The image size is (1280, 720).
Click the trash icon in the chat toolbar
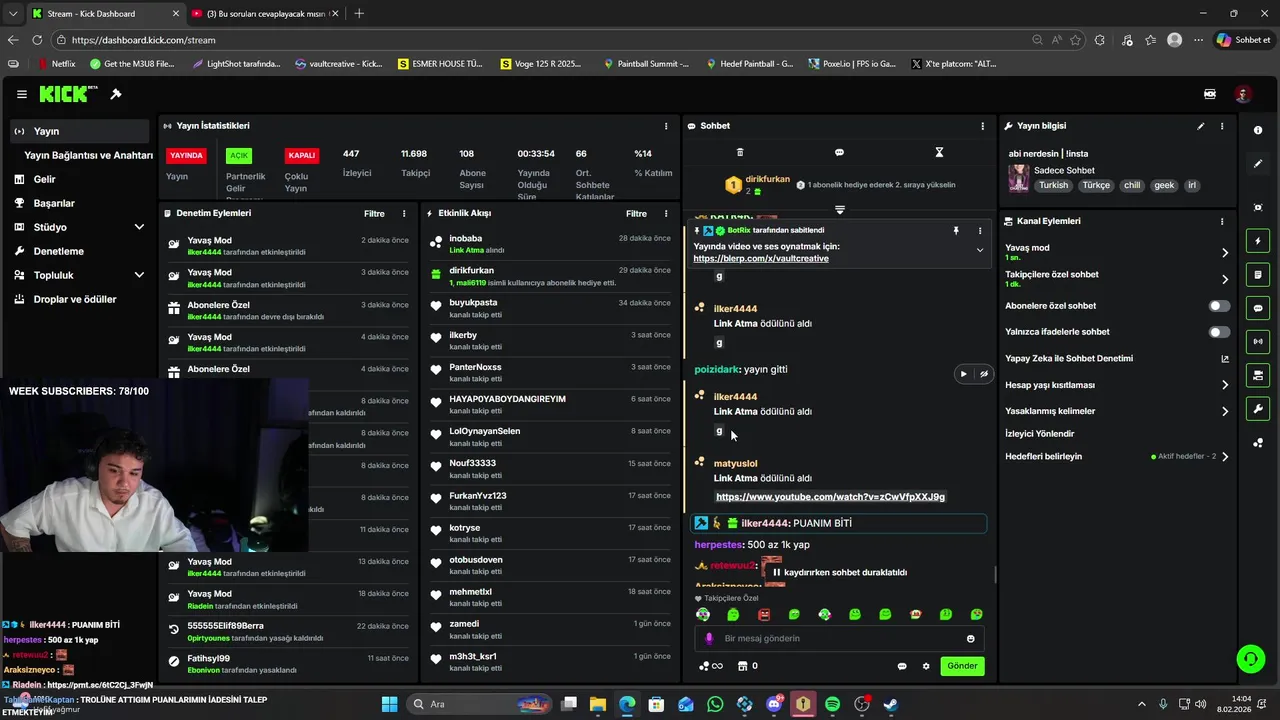pos(740,152)
